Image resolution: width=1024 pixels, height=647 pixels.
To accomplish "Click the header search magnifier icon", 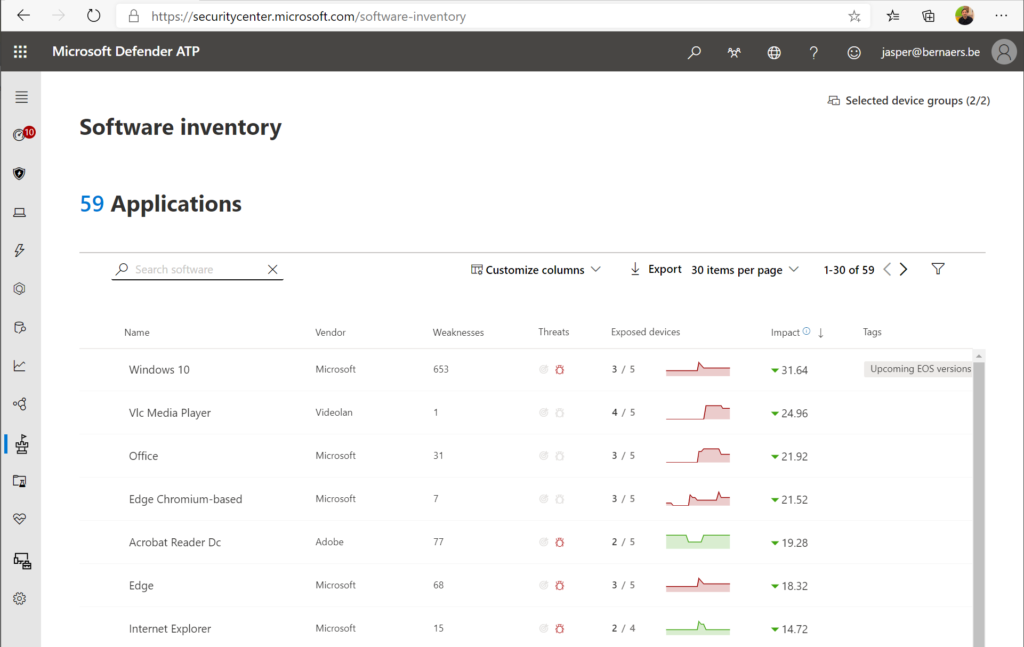I will tap(694, 52).
